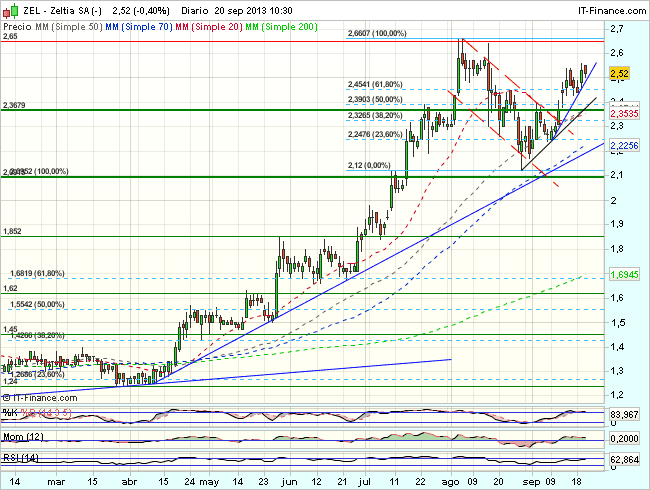Click the 62,864 RSI value box
Screen dimensions: 650x490
click(x=624, y=460)
